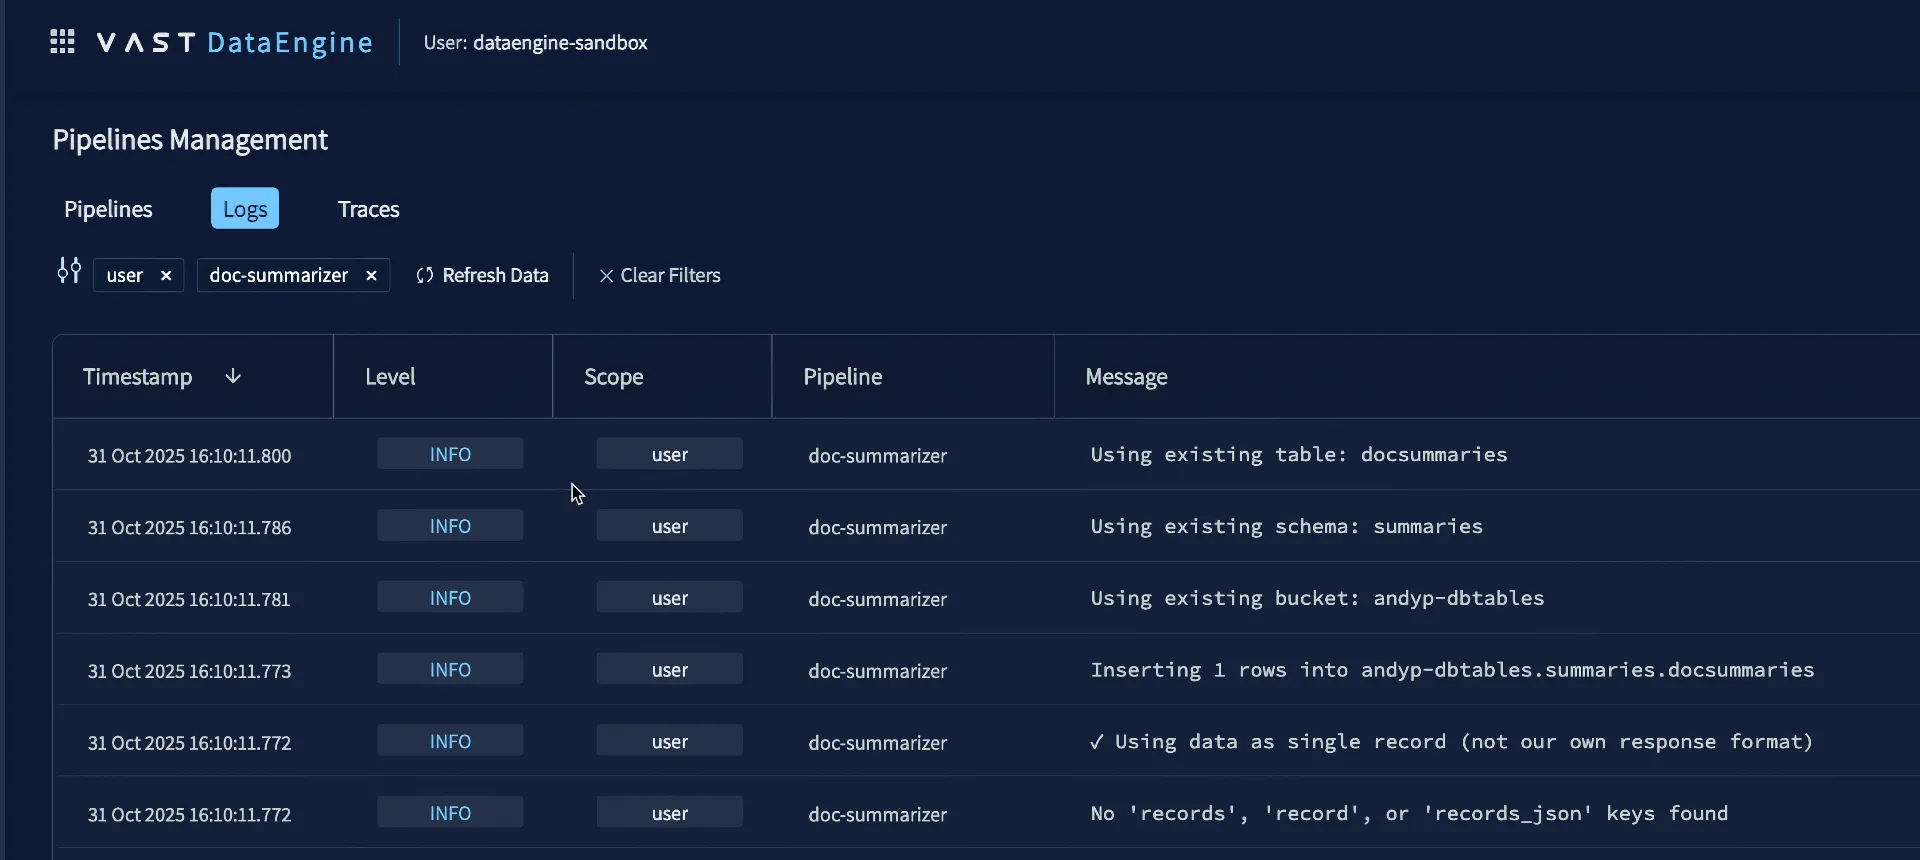The image size is (1920, 860).
Task: Select message 'Using existing schema: summaries'
Action: click(1287, 527)
